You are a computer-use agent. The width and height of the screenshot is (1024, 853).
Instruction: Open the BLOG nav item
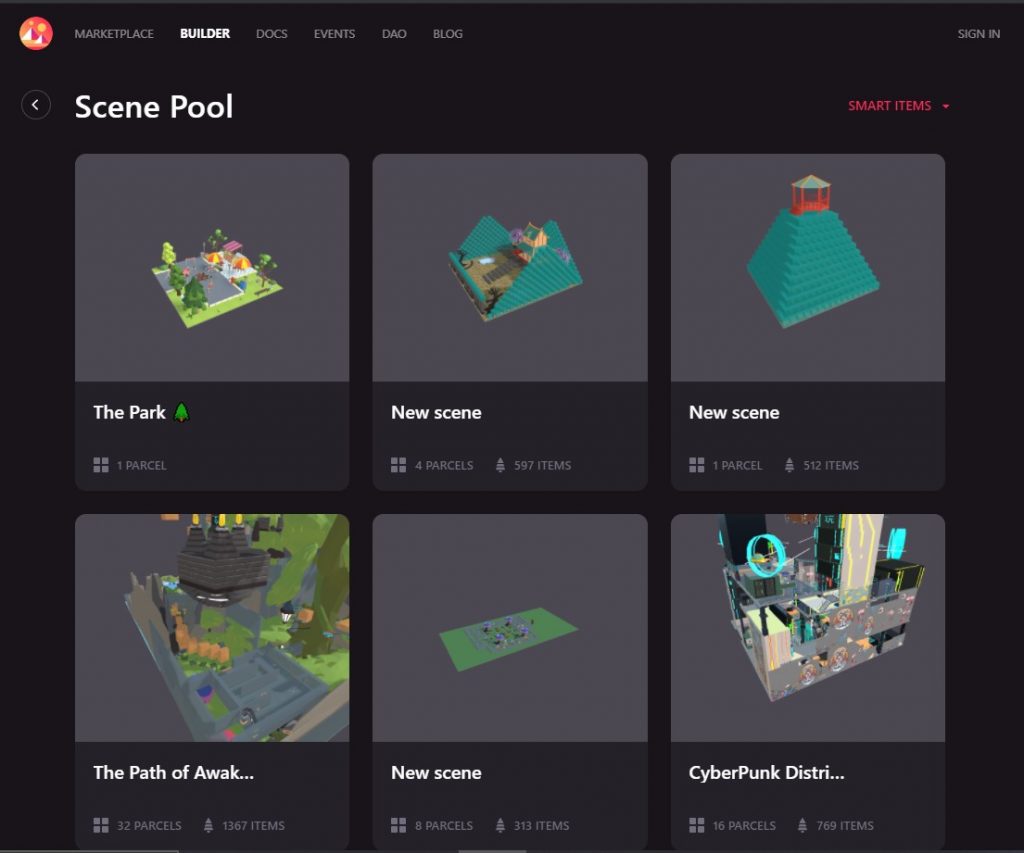[x=447, y=33]
